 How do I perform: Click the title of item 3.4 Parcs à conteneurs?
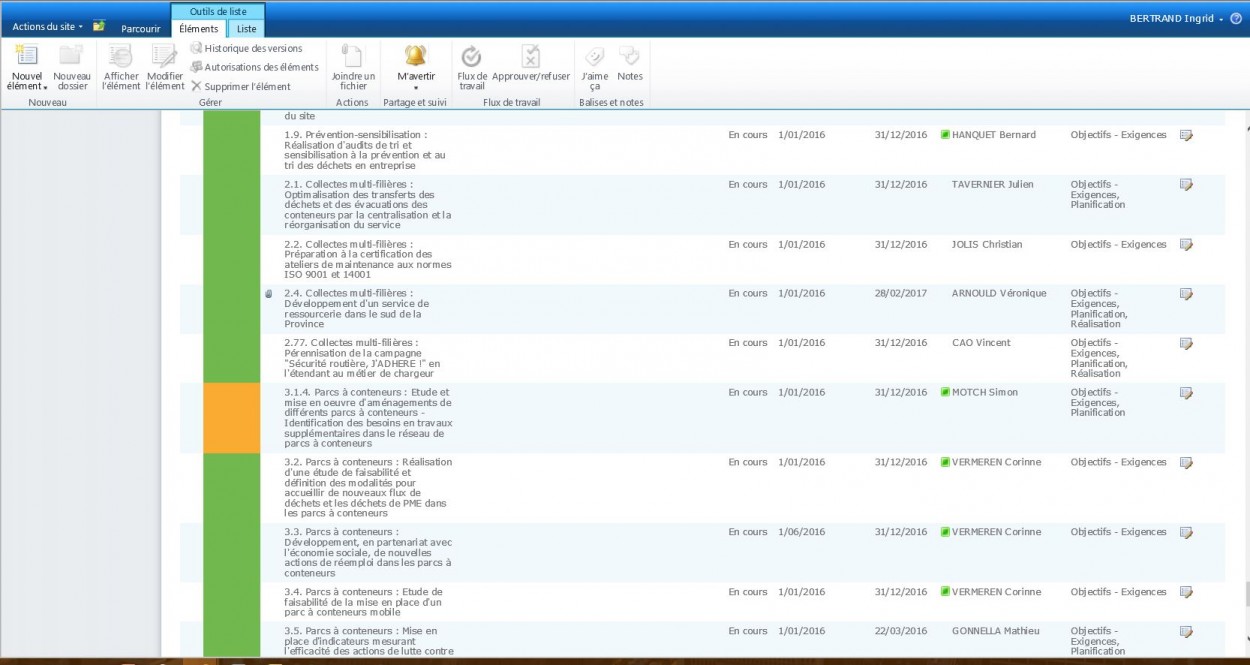(x=363, y=602)
